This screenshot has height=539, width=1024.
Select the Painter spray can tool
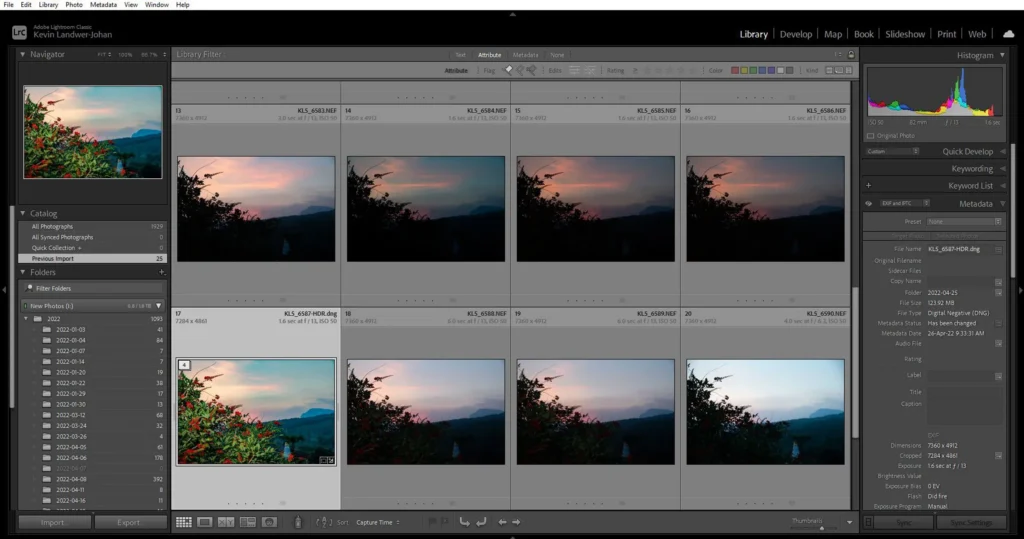pos(298,522)
